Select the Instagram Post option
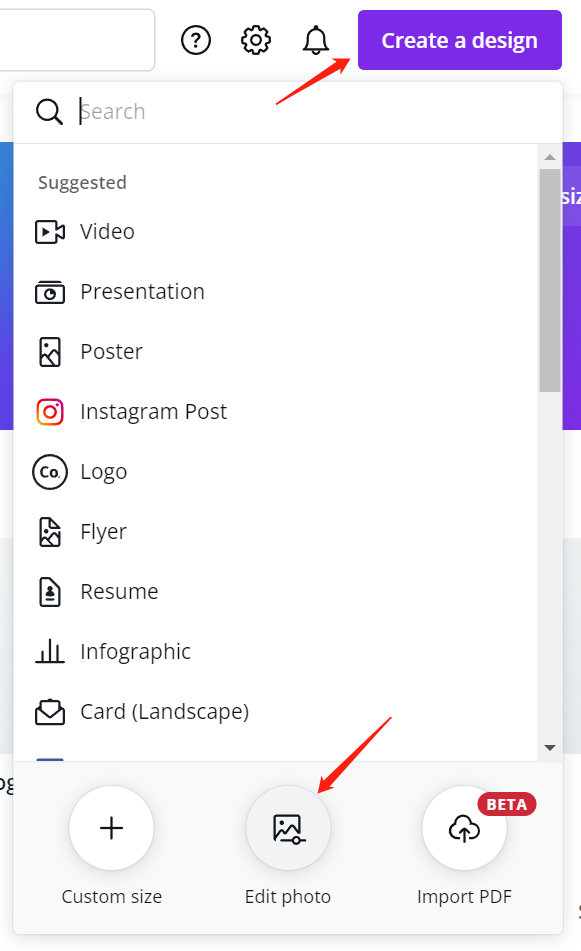581x951 pixels. pos(153,412)
